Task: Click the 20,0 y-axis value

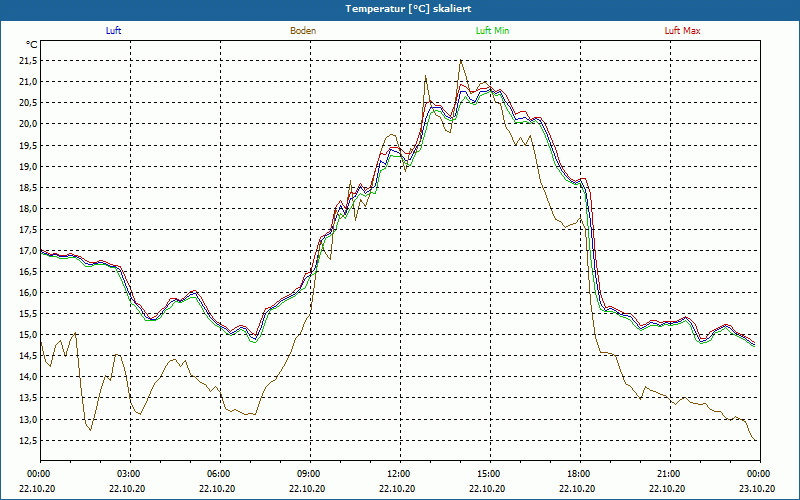Action: [28, 124]
